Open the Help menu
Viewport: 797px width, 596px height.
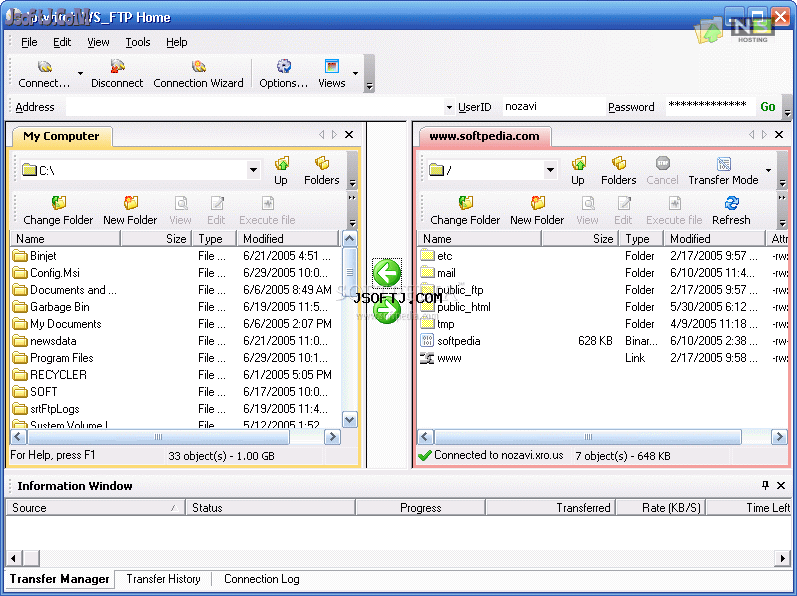(x=176, y=42)
